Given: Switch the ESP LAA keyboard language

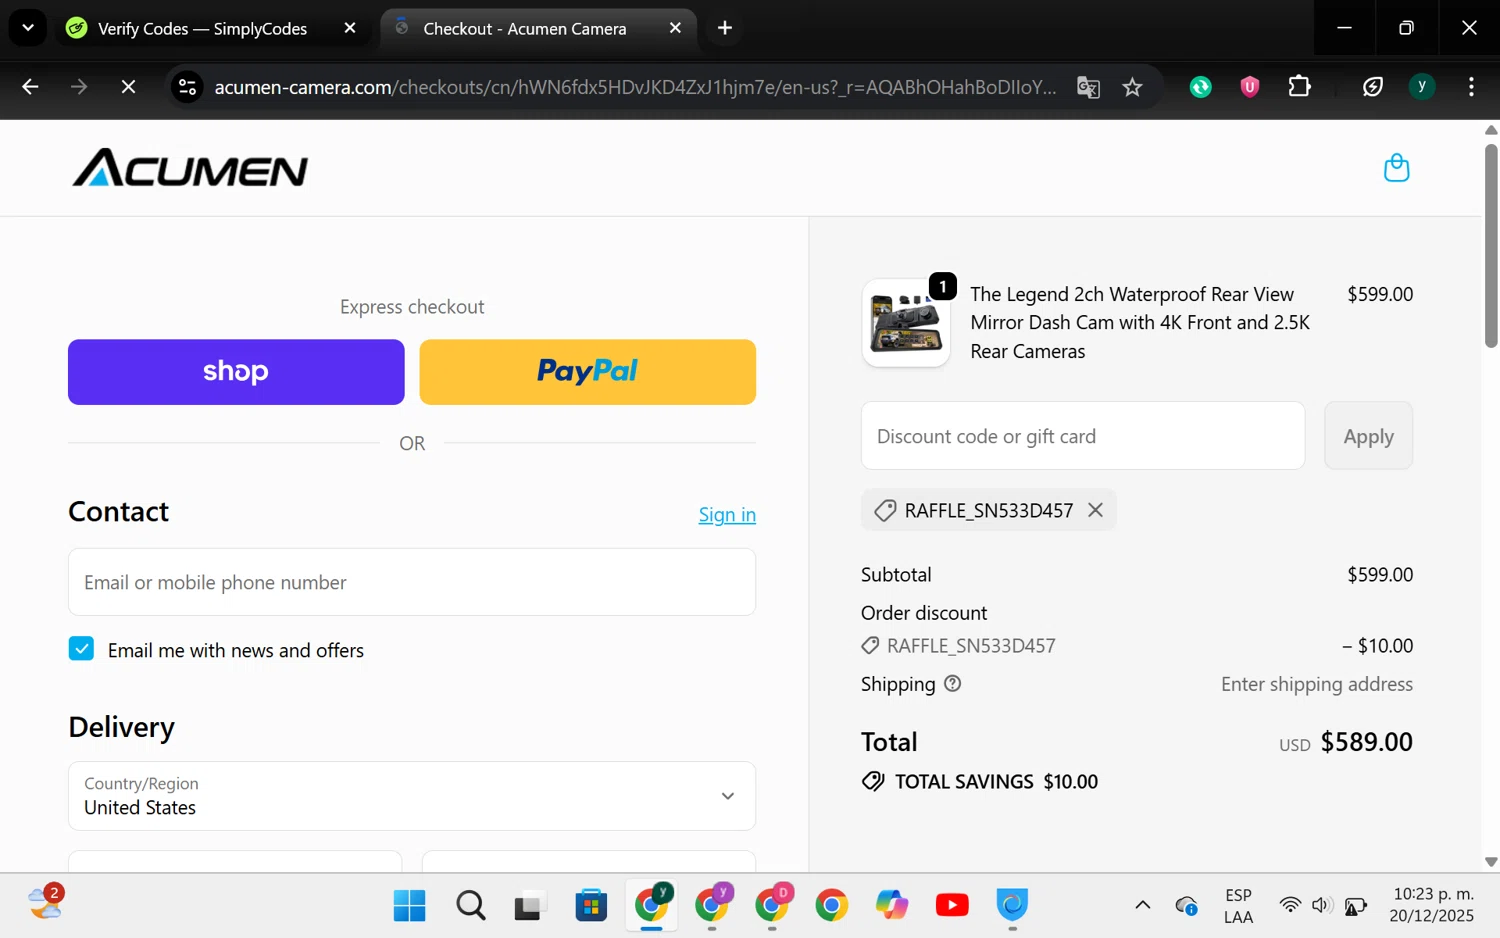Looking at the screenshot, I should click(x=1238, y=905).
